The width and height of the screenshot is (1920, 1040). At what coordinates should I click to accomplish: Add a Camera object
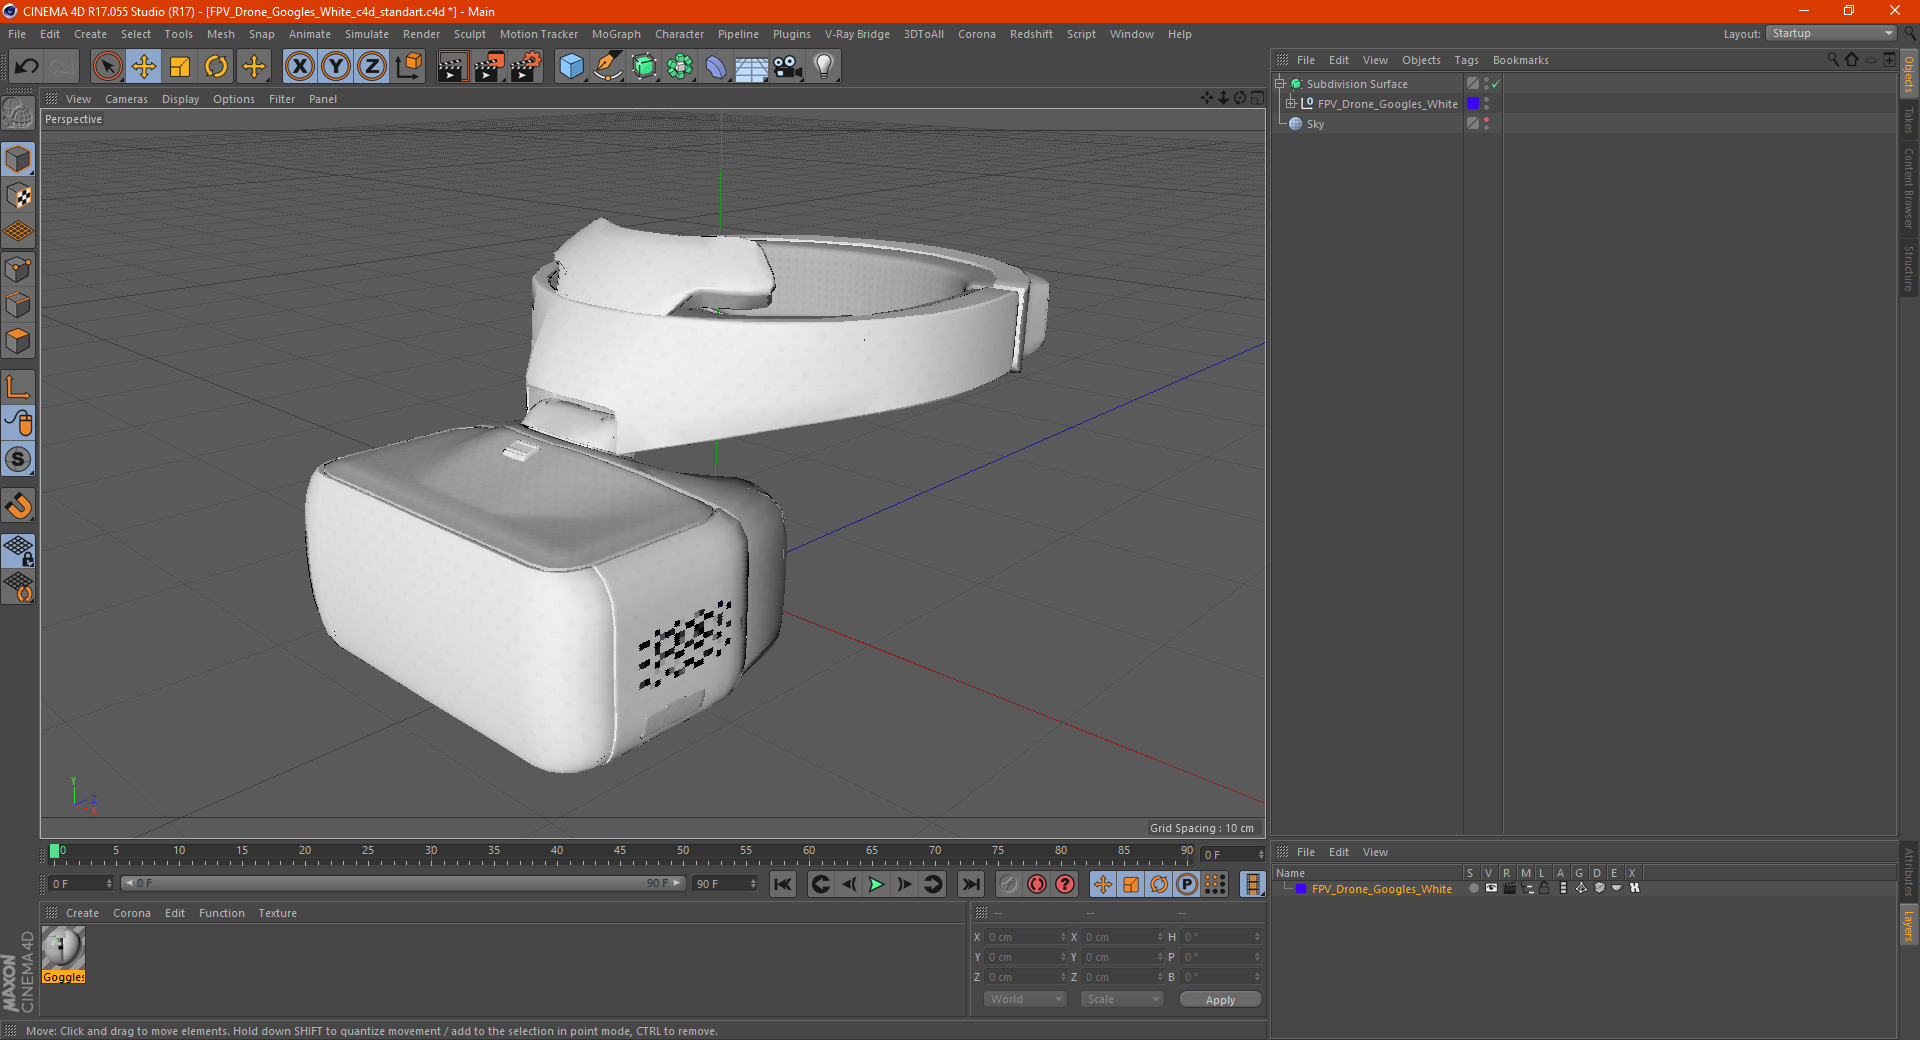[x=788, y=67]
